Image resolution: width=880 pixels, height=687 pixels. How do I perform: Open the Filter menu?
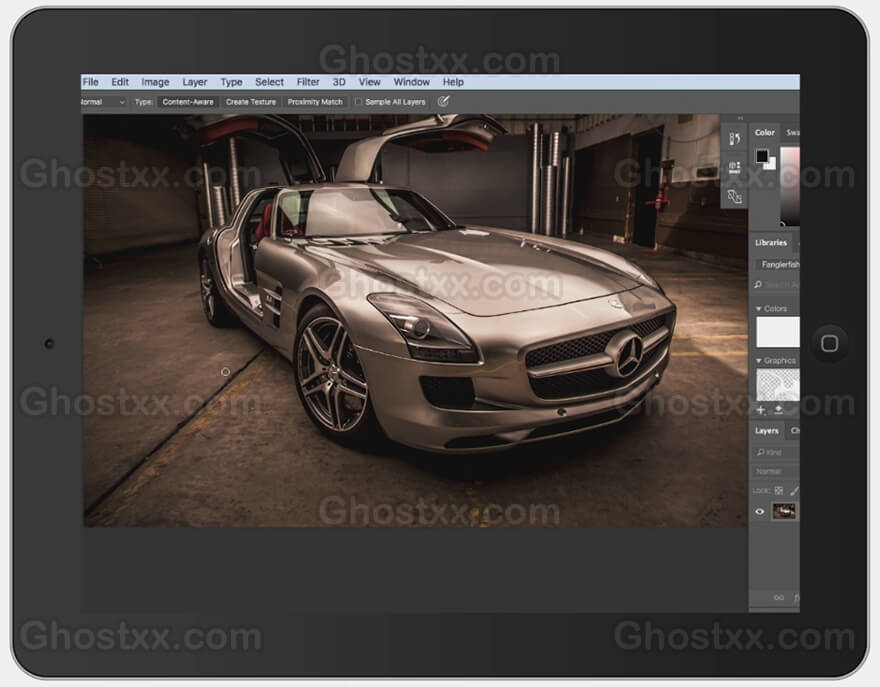click(308, 82)
